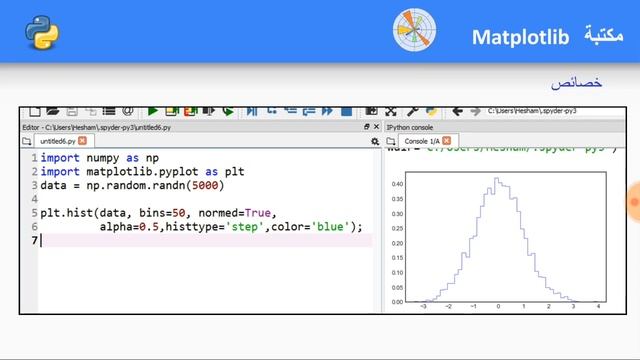Click the Python logo in banner
Viewport: 640px width, 360px height.
(x=42, y=33)
